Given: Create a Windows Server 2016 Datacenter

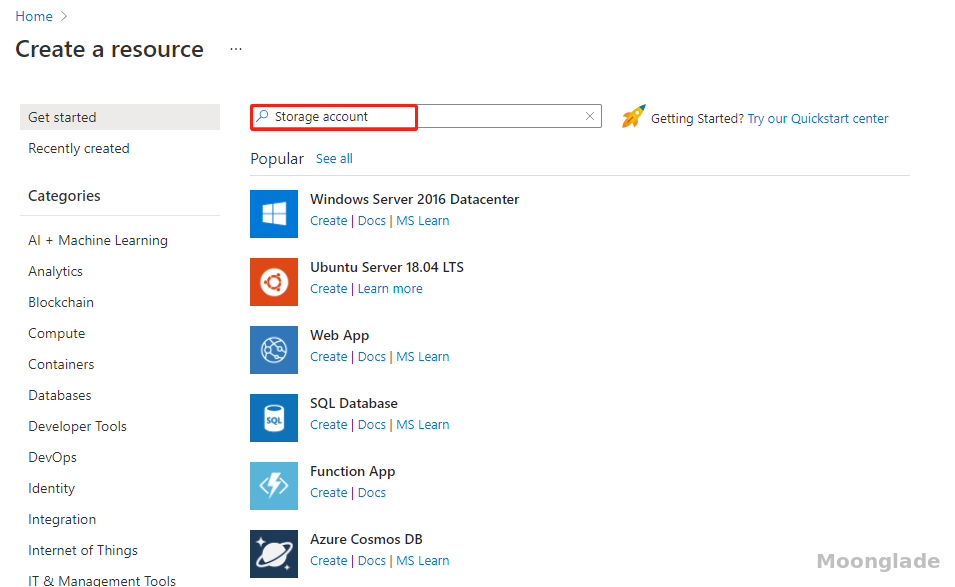Looking at the screenshot, I should [328, 220].
